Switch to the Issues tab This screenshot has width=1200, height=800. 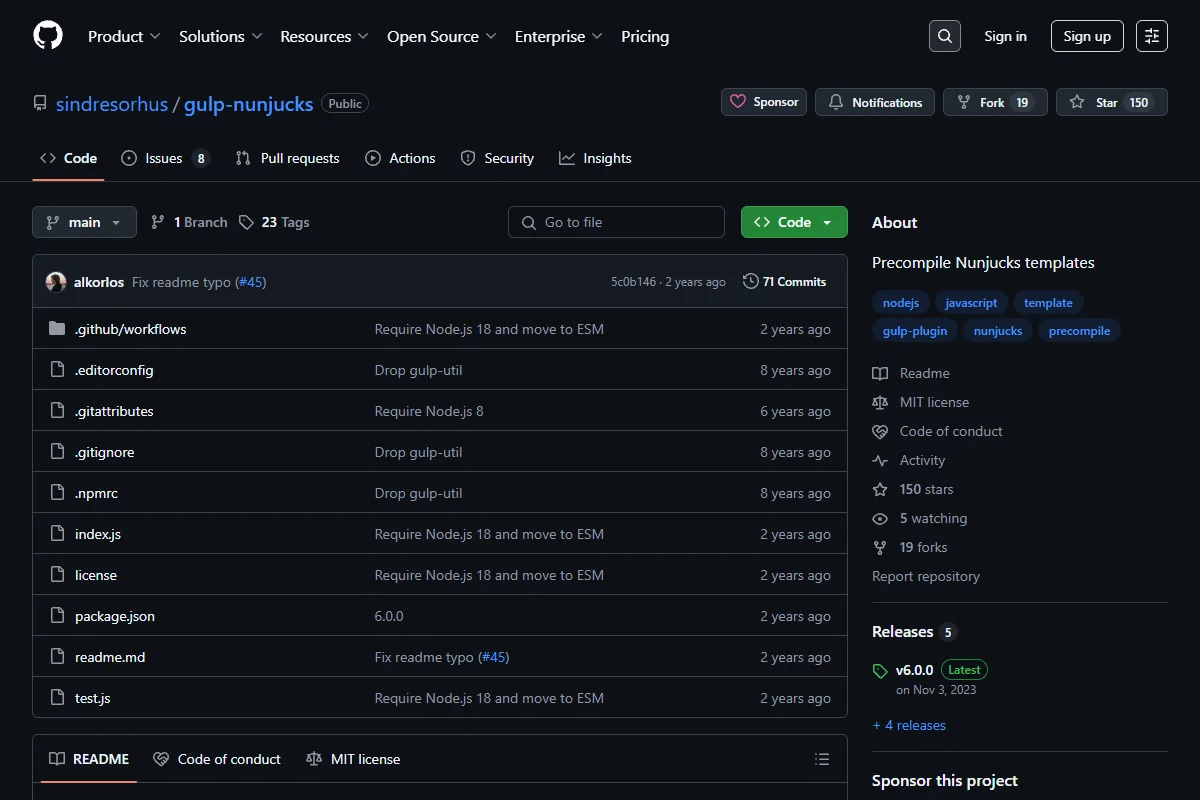pos(165,158)
